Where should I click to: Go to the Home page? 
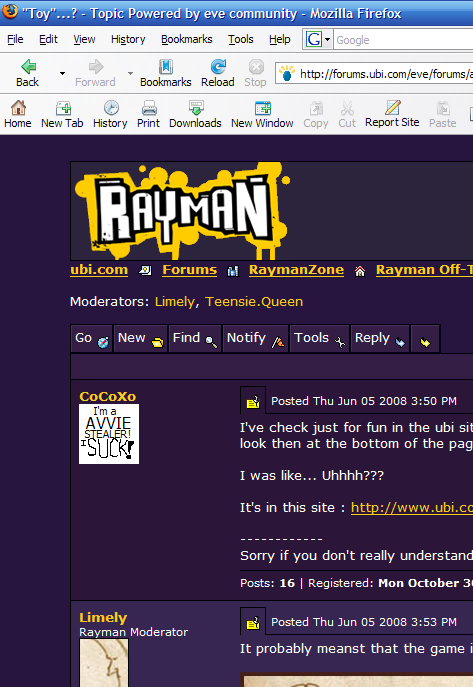coord(18,114)
